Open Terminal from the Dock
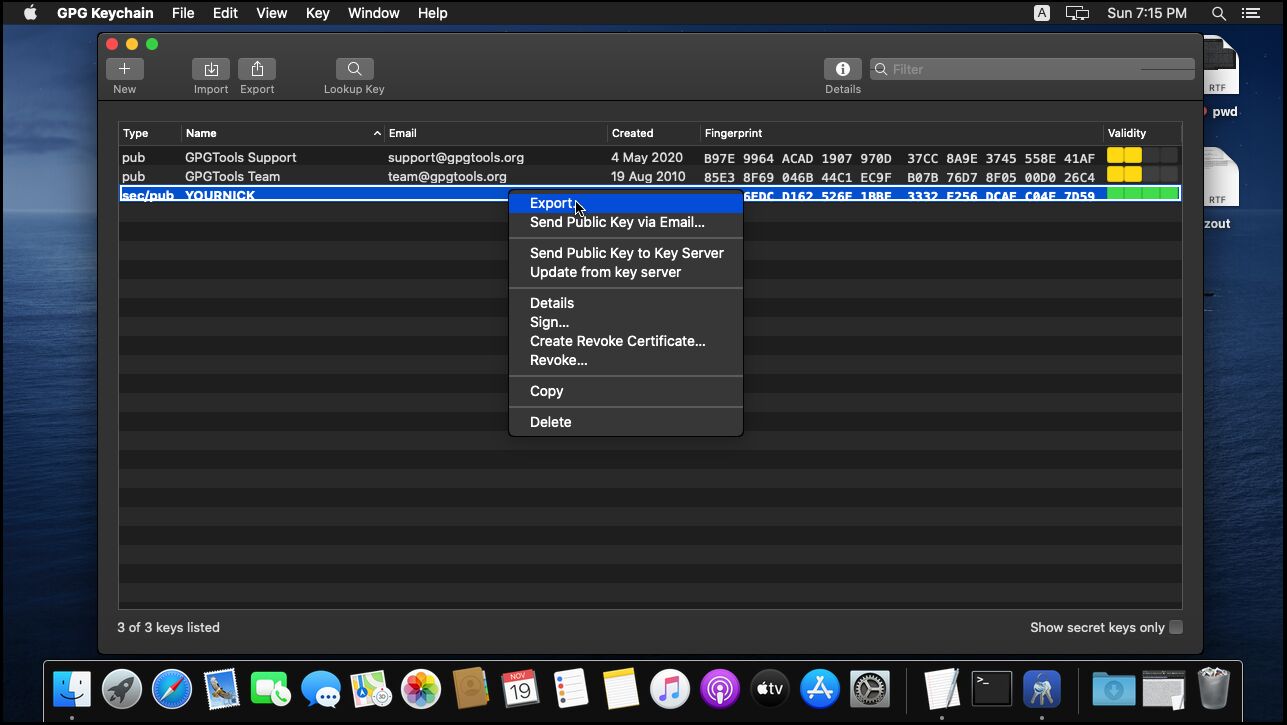Image resolution: width=1287 pixels, height=725 pixels. tap(991, 689)
